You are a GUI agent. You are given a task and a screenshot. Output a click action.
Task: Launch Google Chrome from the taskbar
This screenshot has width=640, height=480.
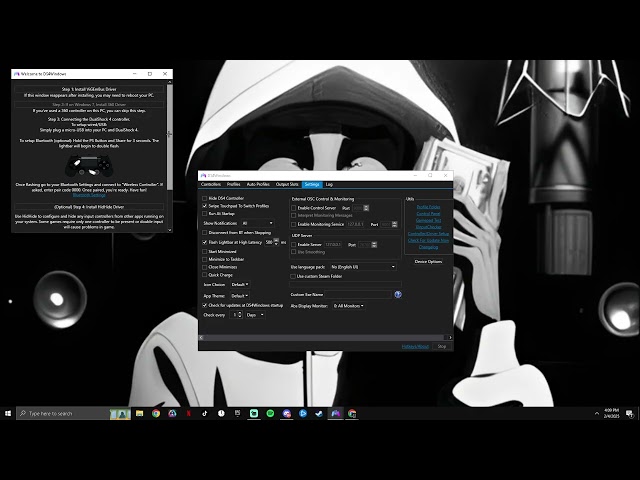point(156,413)
